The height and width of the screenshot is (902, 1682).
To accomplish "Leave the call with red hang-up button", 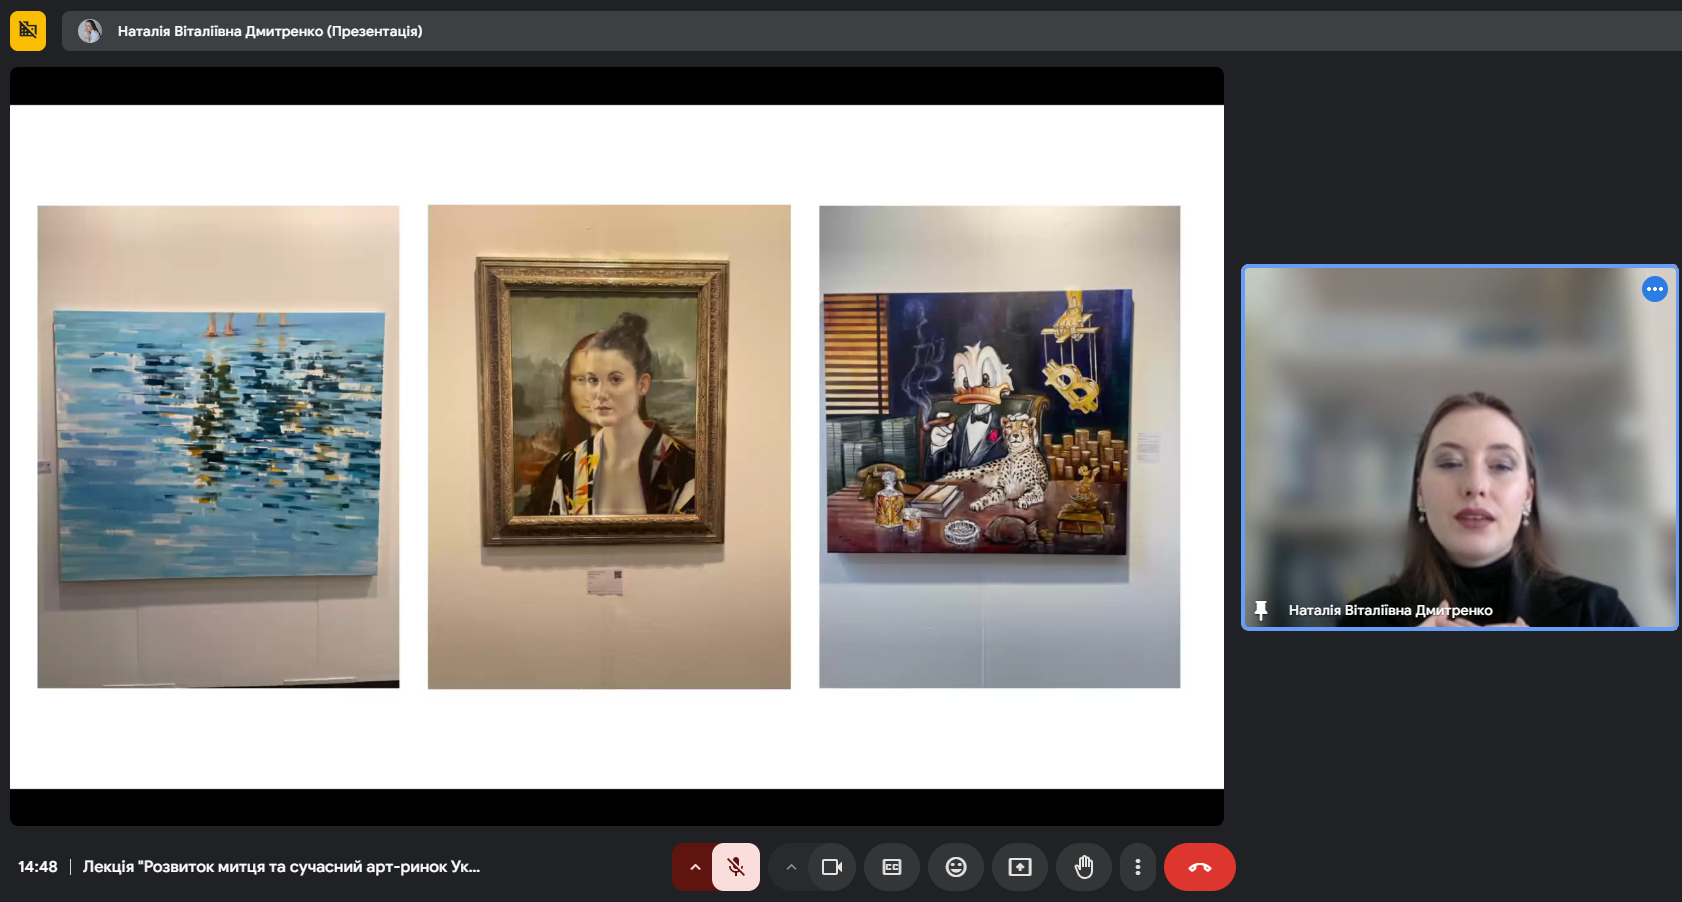I will pyautogui.click(x=1200, y=867).
